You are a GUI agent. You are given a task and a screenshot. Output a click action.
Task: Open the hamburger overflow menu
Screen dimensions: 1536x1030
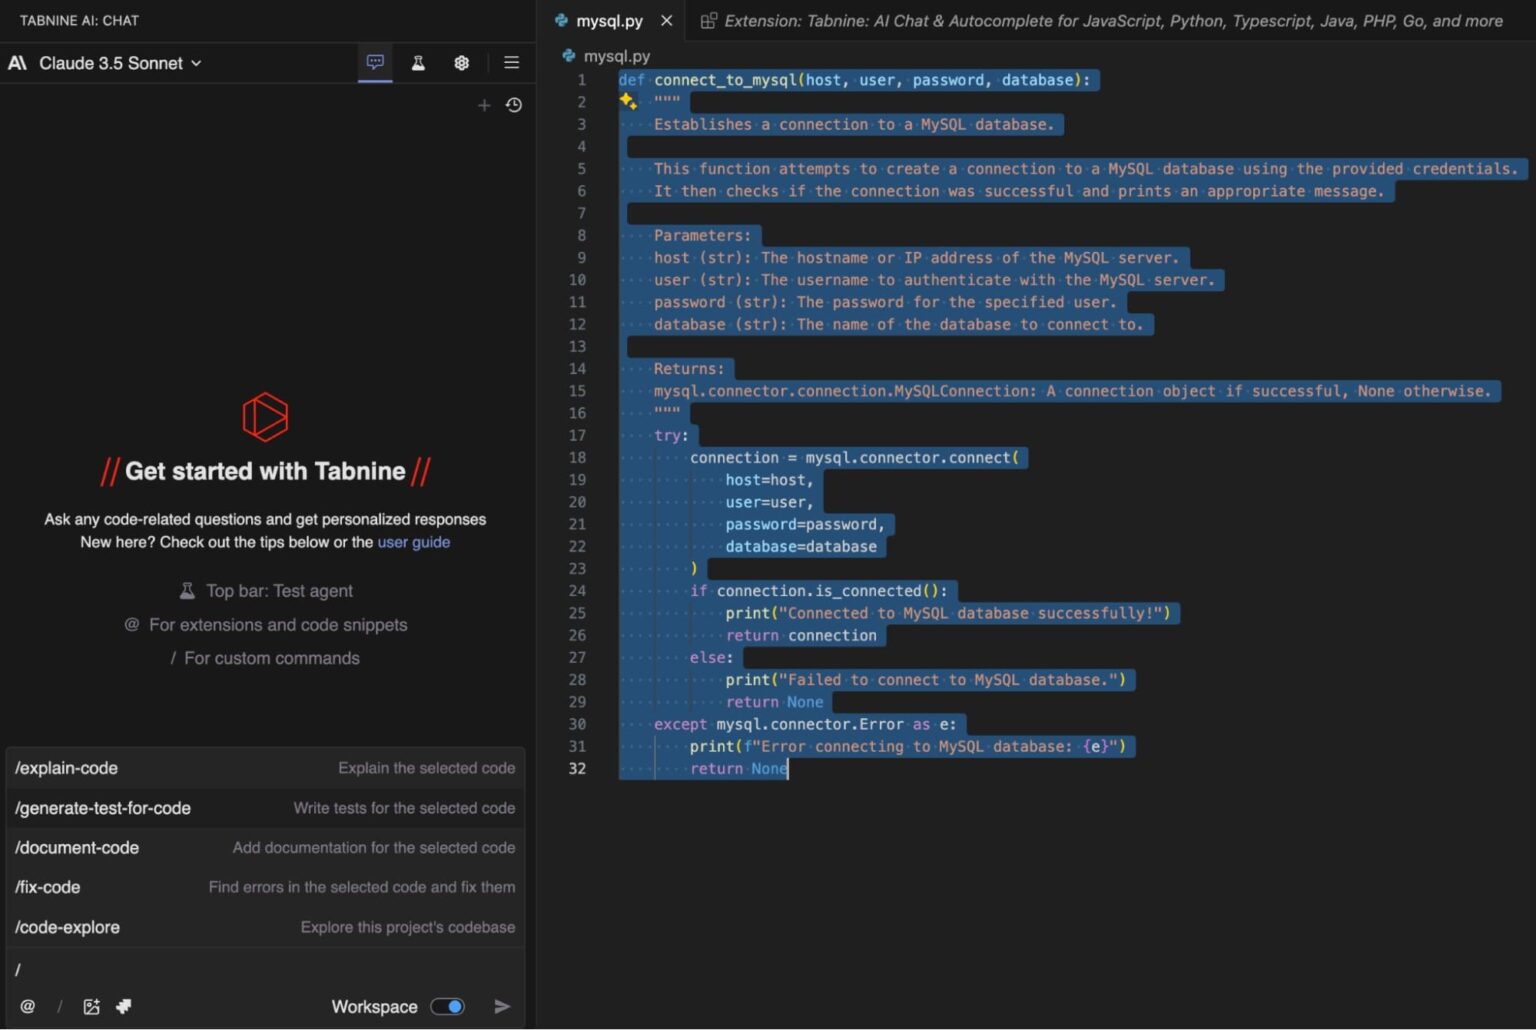511,62
